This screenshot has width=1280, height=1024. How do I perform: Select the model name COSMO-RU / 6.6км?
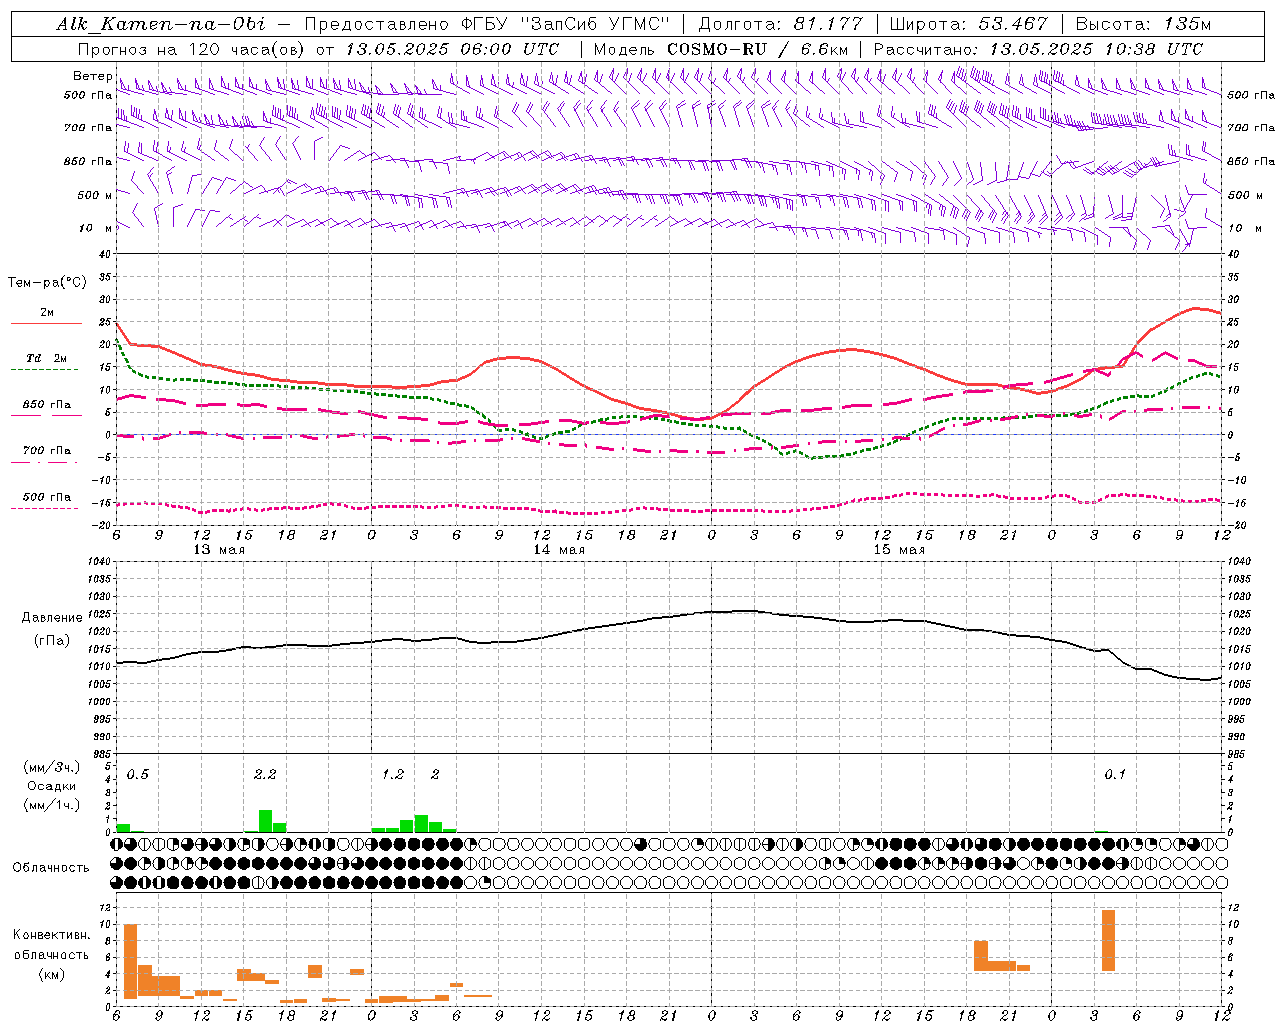coord(758,48)
